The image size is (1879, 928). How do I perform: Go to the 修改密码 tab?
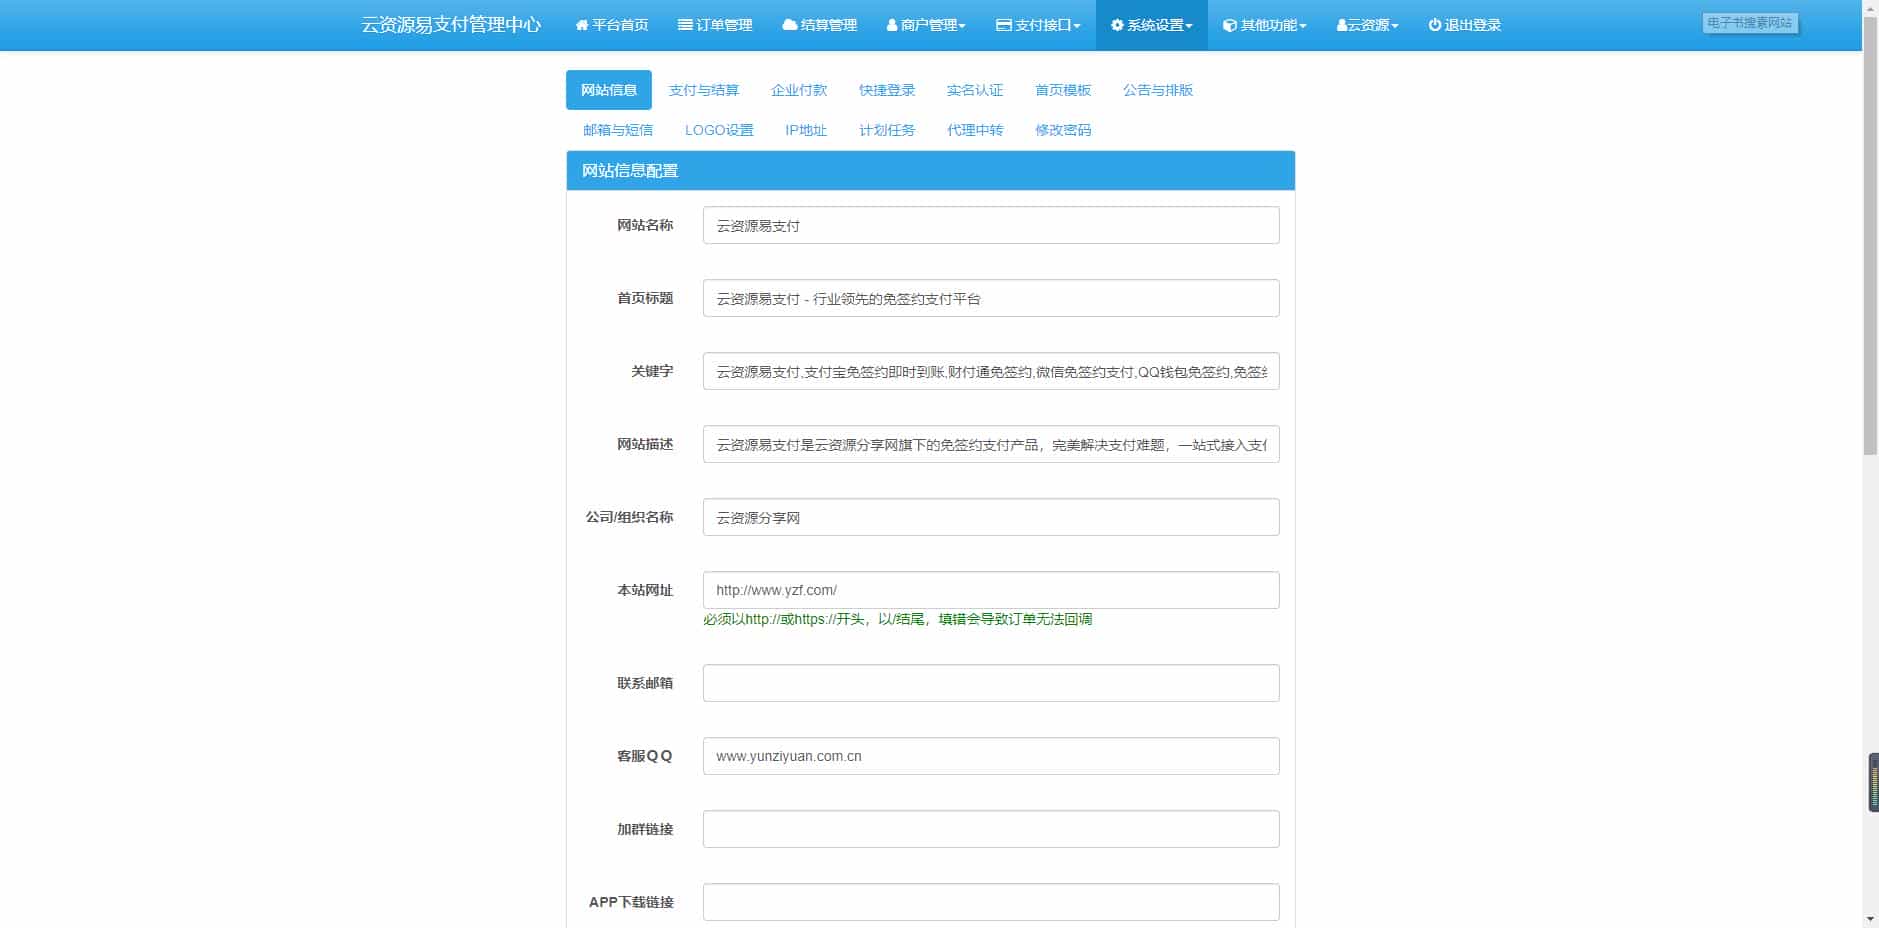(x=1062, y=130)
